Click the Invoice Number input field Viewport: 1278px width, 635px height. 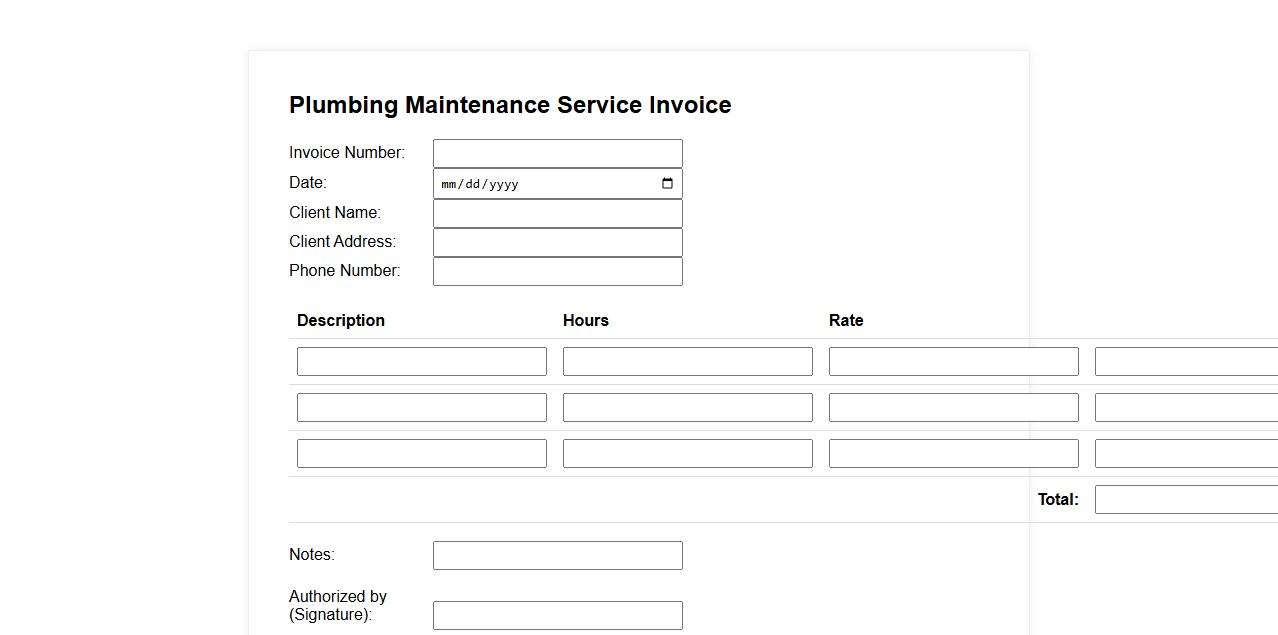pos(557,154)
